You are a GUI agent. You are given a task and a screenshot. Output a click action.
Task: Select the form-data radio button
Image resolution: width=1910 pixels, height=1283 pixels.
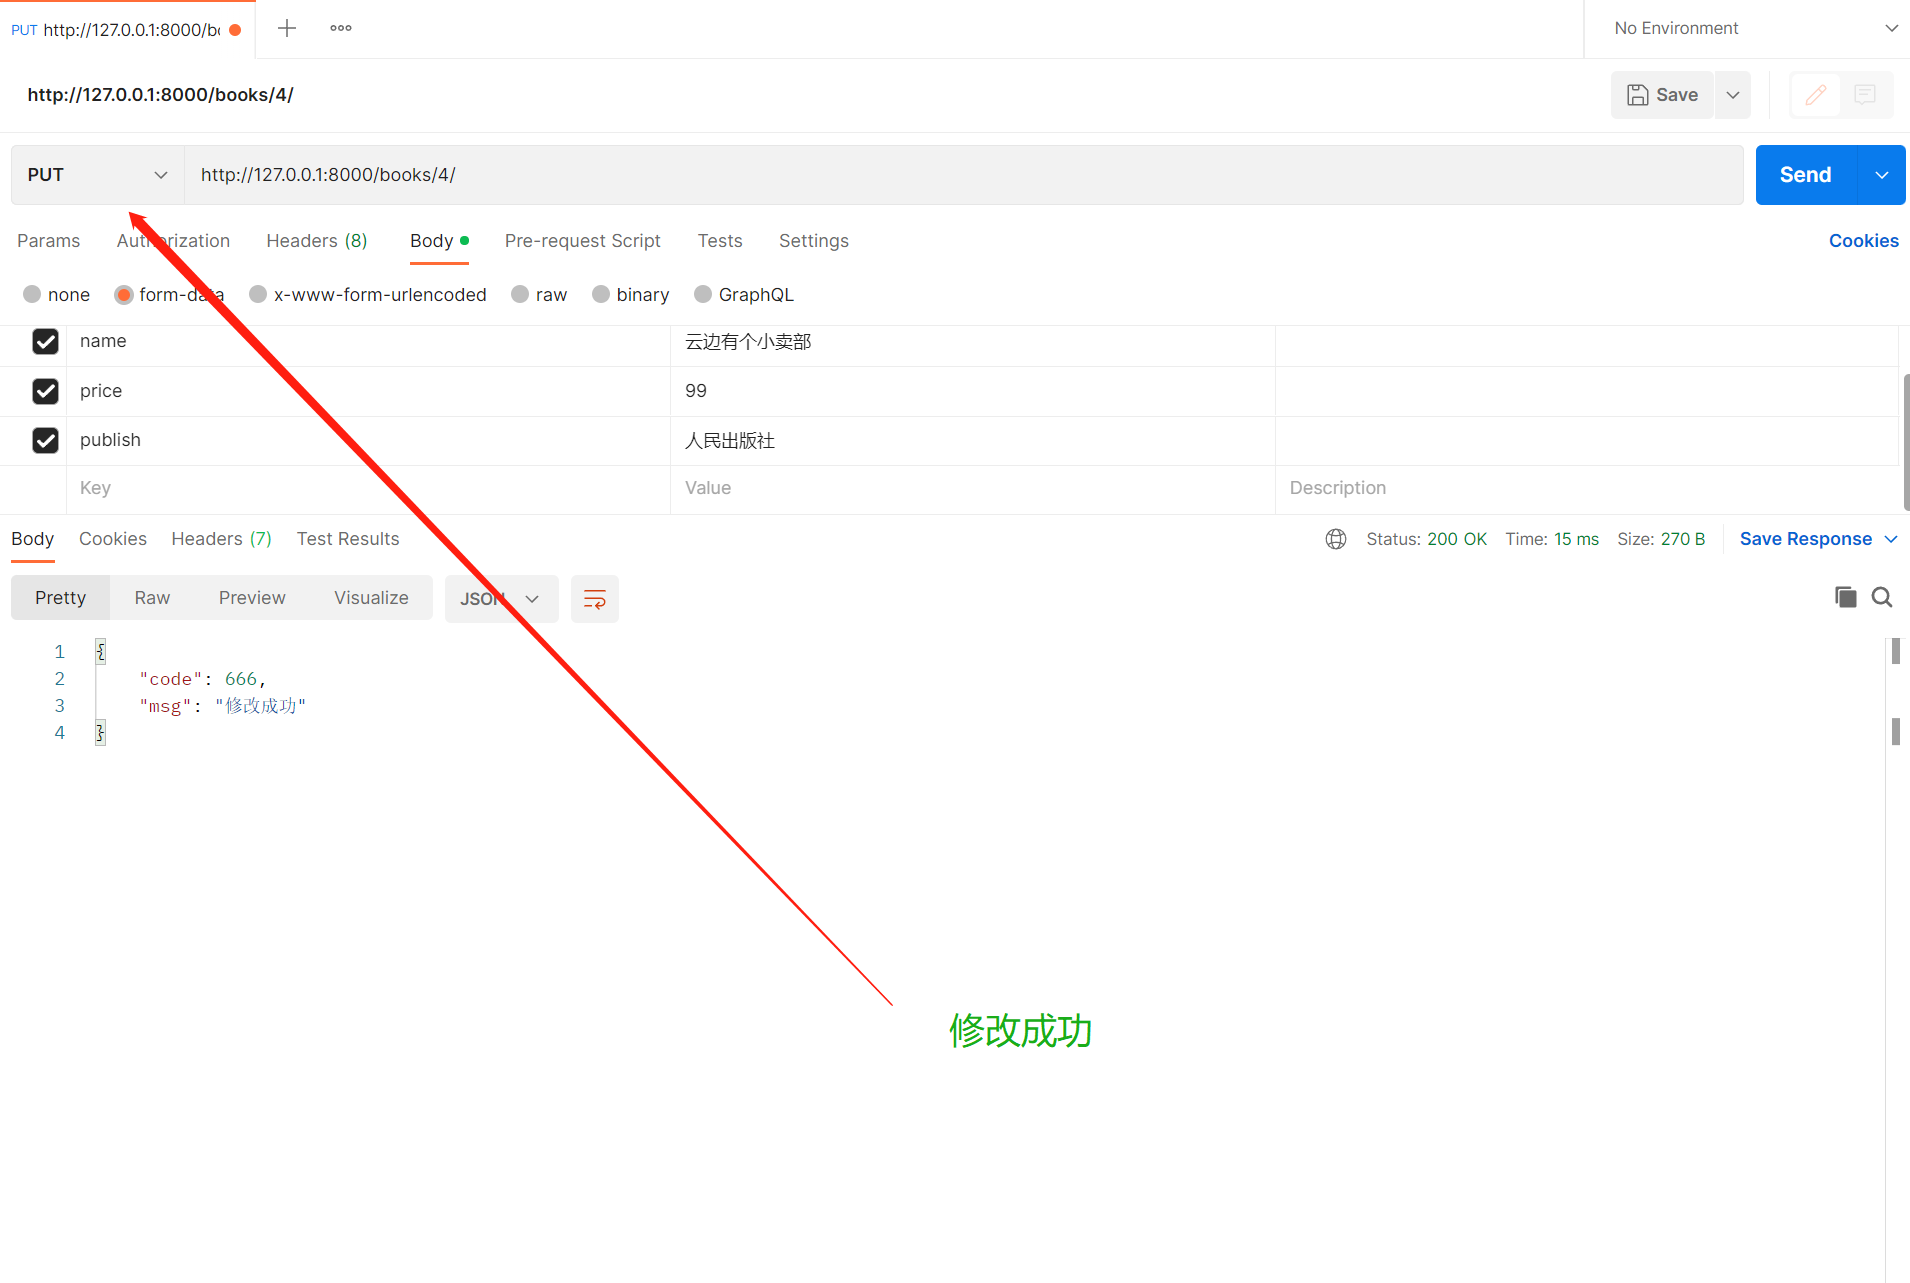click(124, 294)
